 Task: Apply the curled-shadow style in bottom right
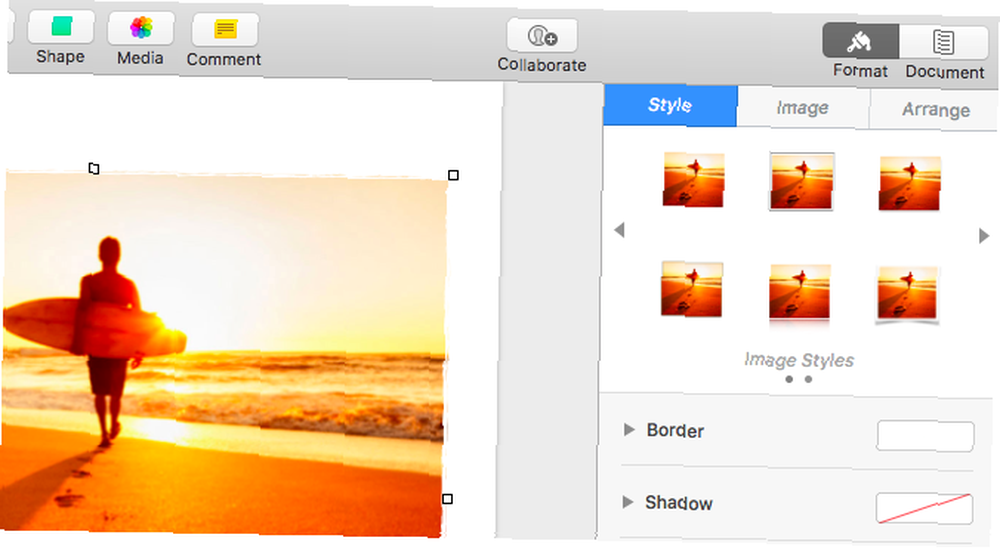[907, 294]
